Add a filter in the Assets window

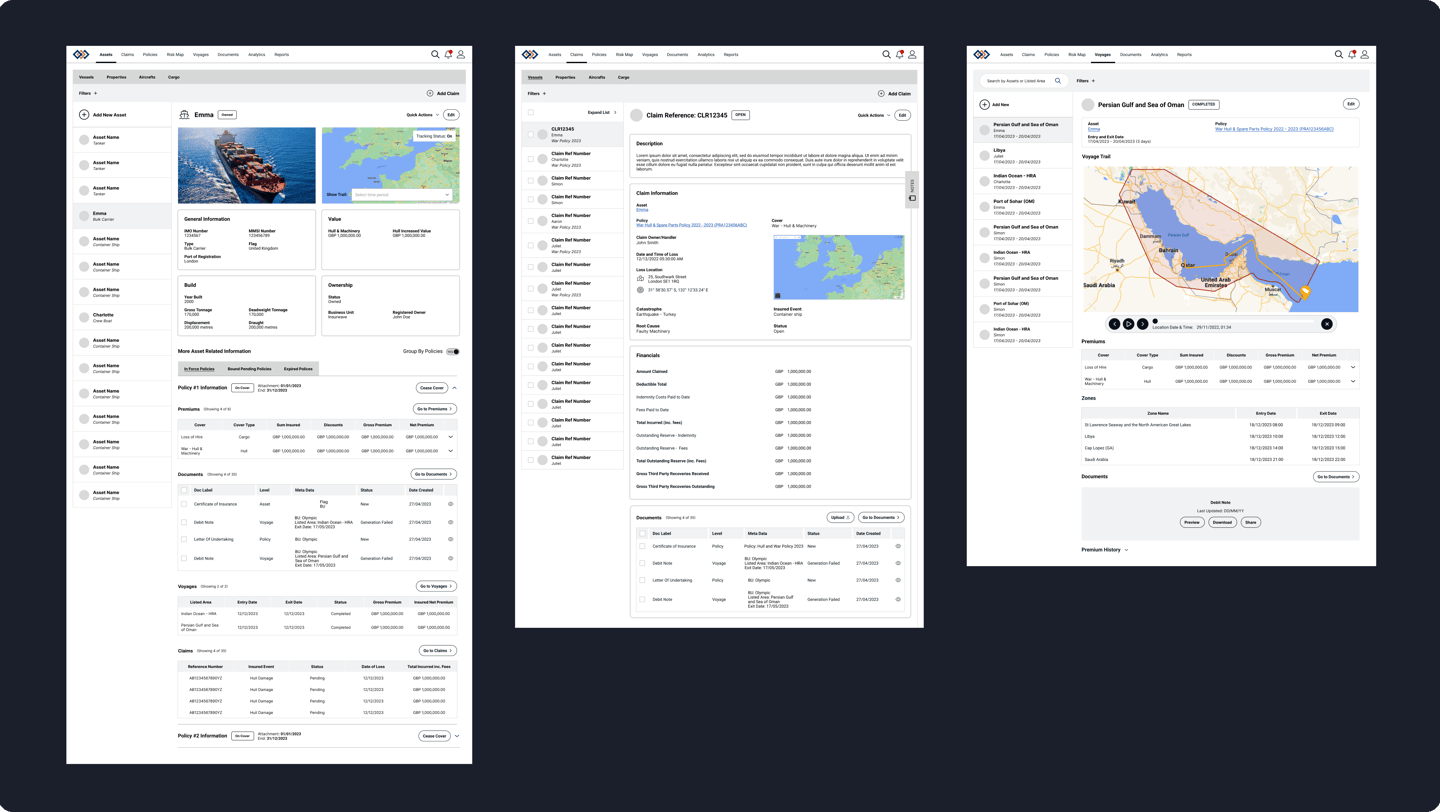pyautogui.click(x=95, y=93)
